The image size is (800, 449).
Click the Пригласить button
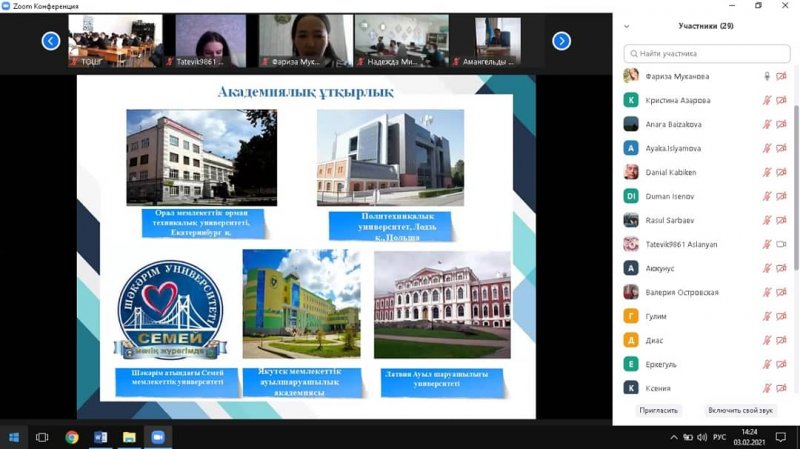[658, 410]
